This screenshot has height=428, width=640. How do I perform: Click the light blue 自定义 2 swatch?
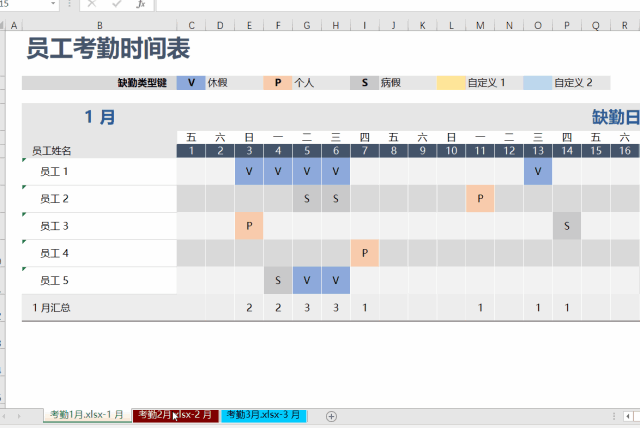click(x=538, y=83)
